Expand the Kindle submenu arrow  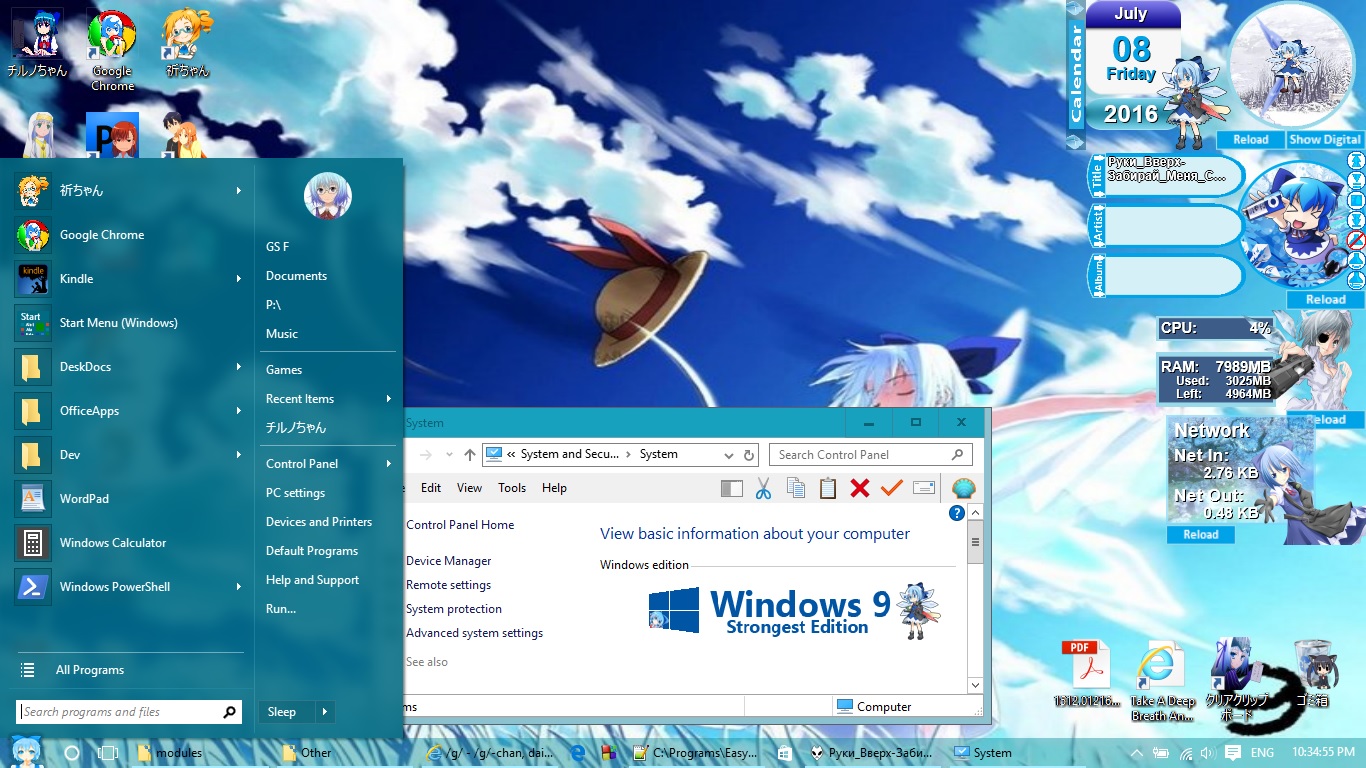pos(238,279)
